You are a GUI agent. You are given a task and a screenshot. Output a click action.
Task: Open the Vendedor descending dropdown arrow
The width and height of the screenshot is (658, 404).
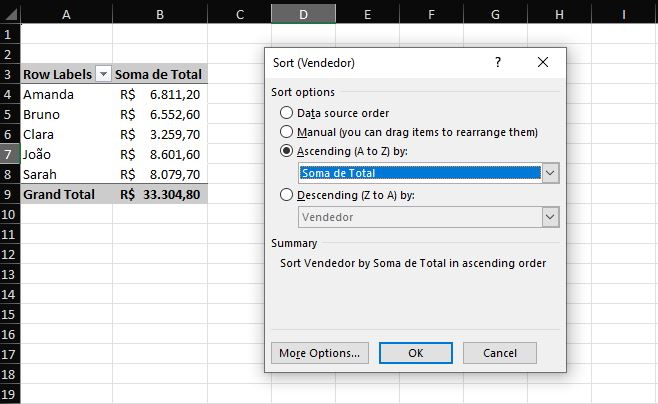550,217
